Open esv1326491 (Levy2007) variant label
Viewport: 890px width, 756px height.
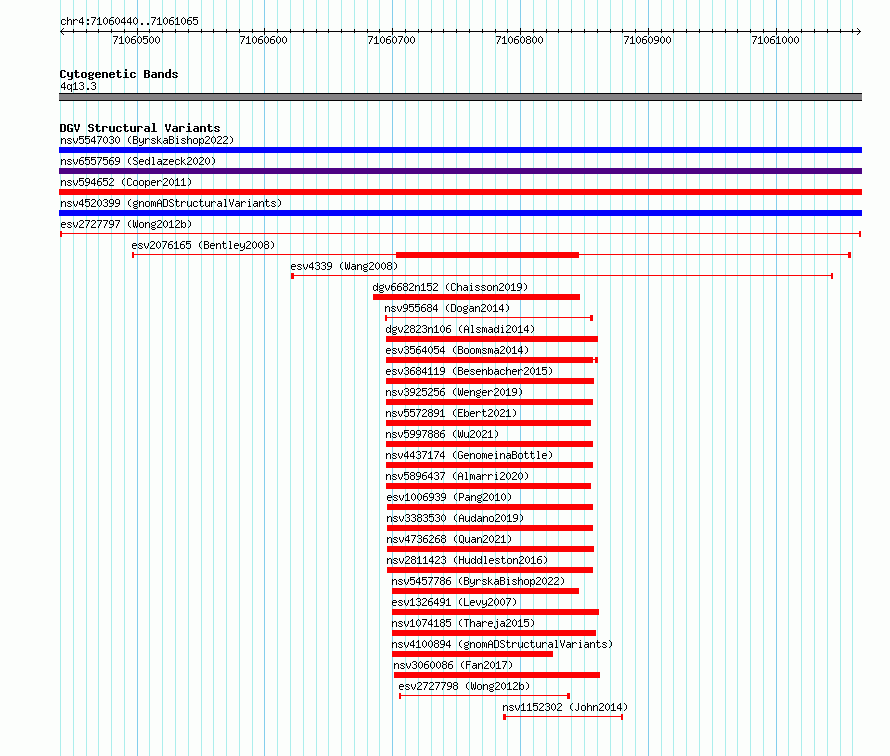click(x=454, y=602)
